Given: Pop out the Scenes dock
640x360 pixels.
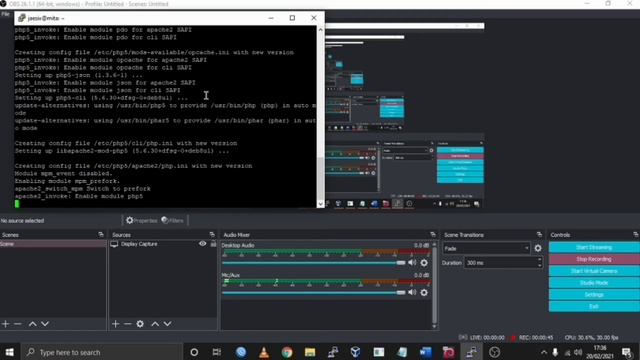Looking at the screenshot, I should [101, 235].
